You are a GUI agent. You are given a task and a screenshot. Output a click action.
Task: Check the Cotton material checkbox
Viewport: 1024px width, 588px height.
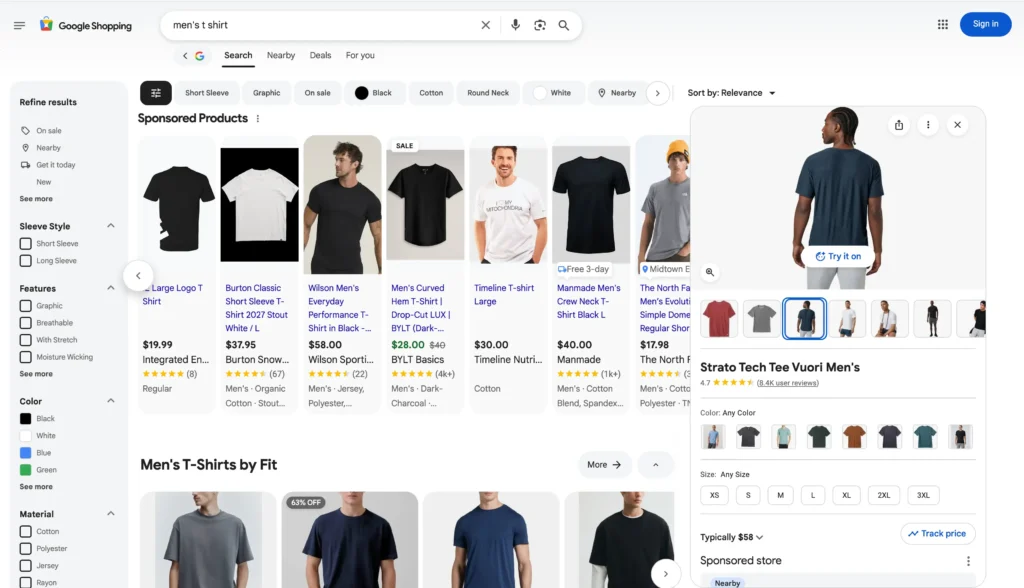(x=25, y=532)
